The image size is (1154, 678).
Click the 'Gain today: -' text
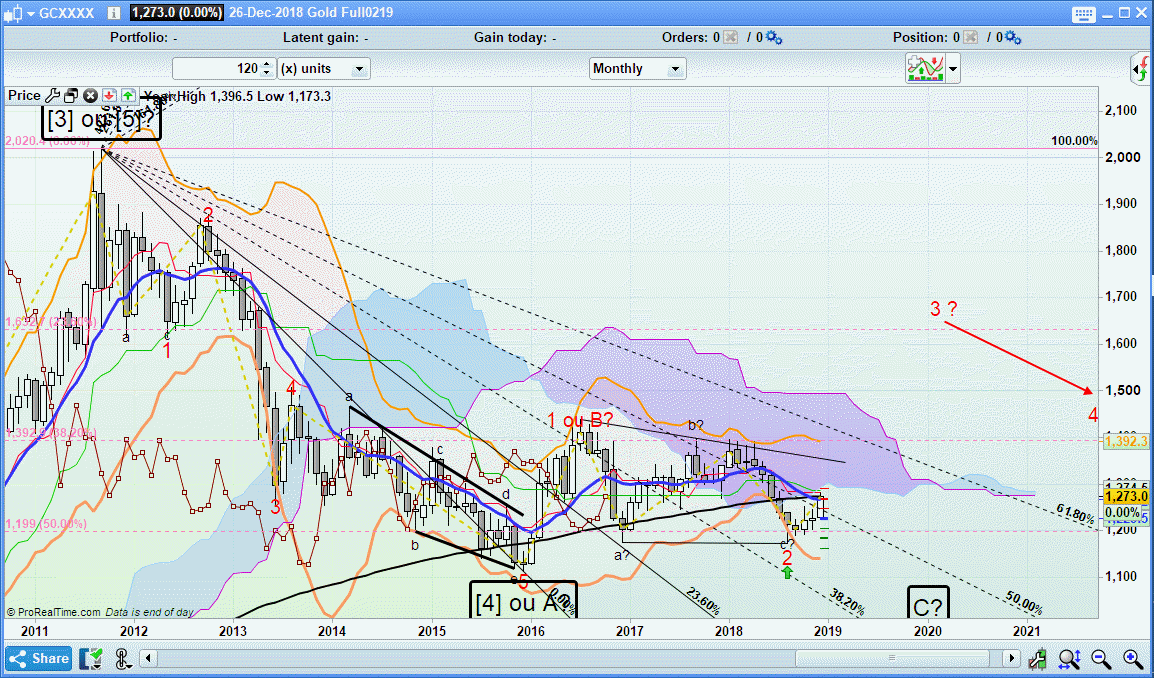click(x=515, y=37)
